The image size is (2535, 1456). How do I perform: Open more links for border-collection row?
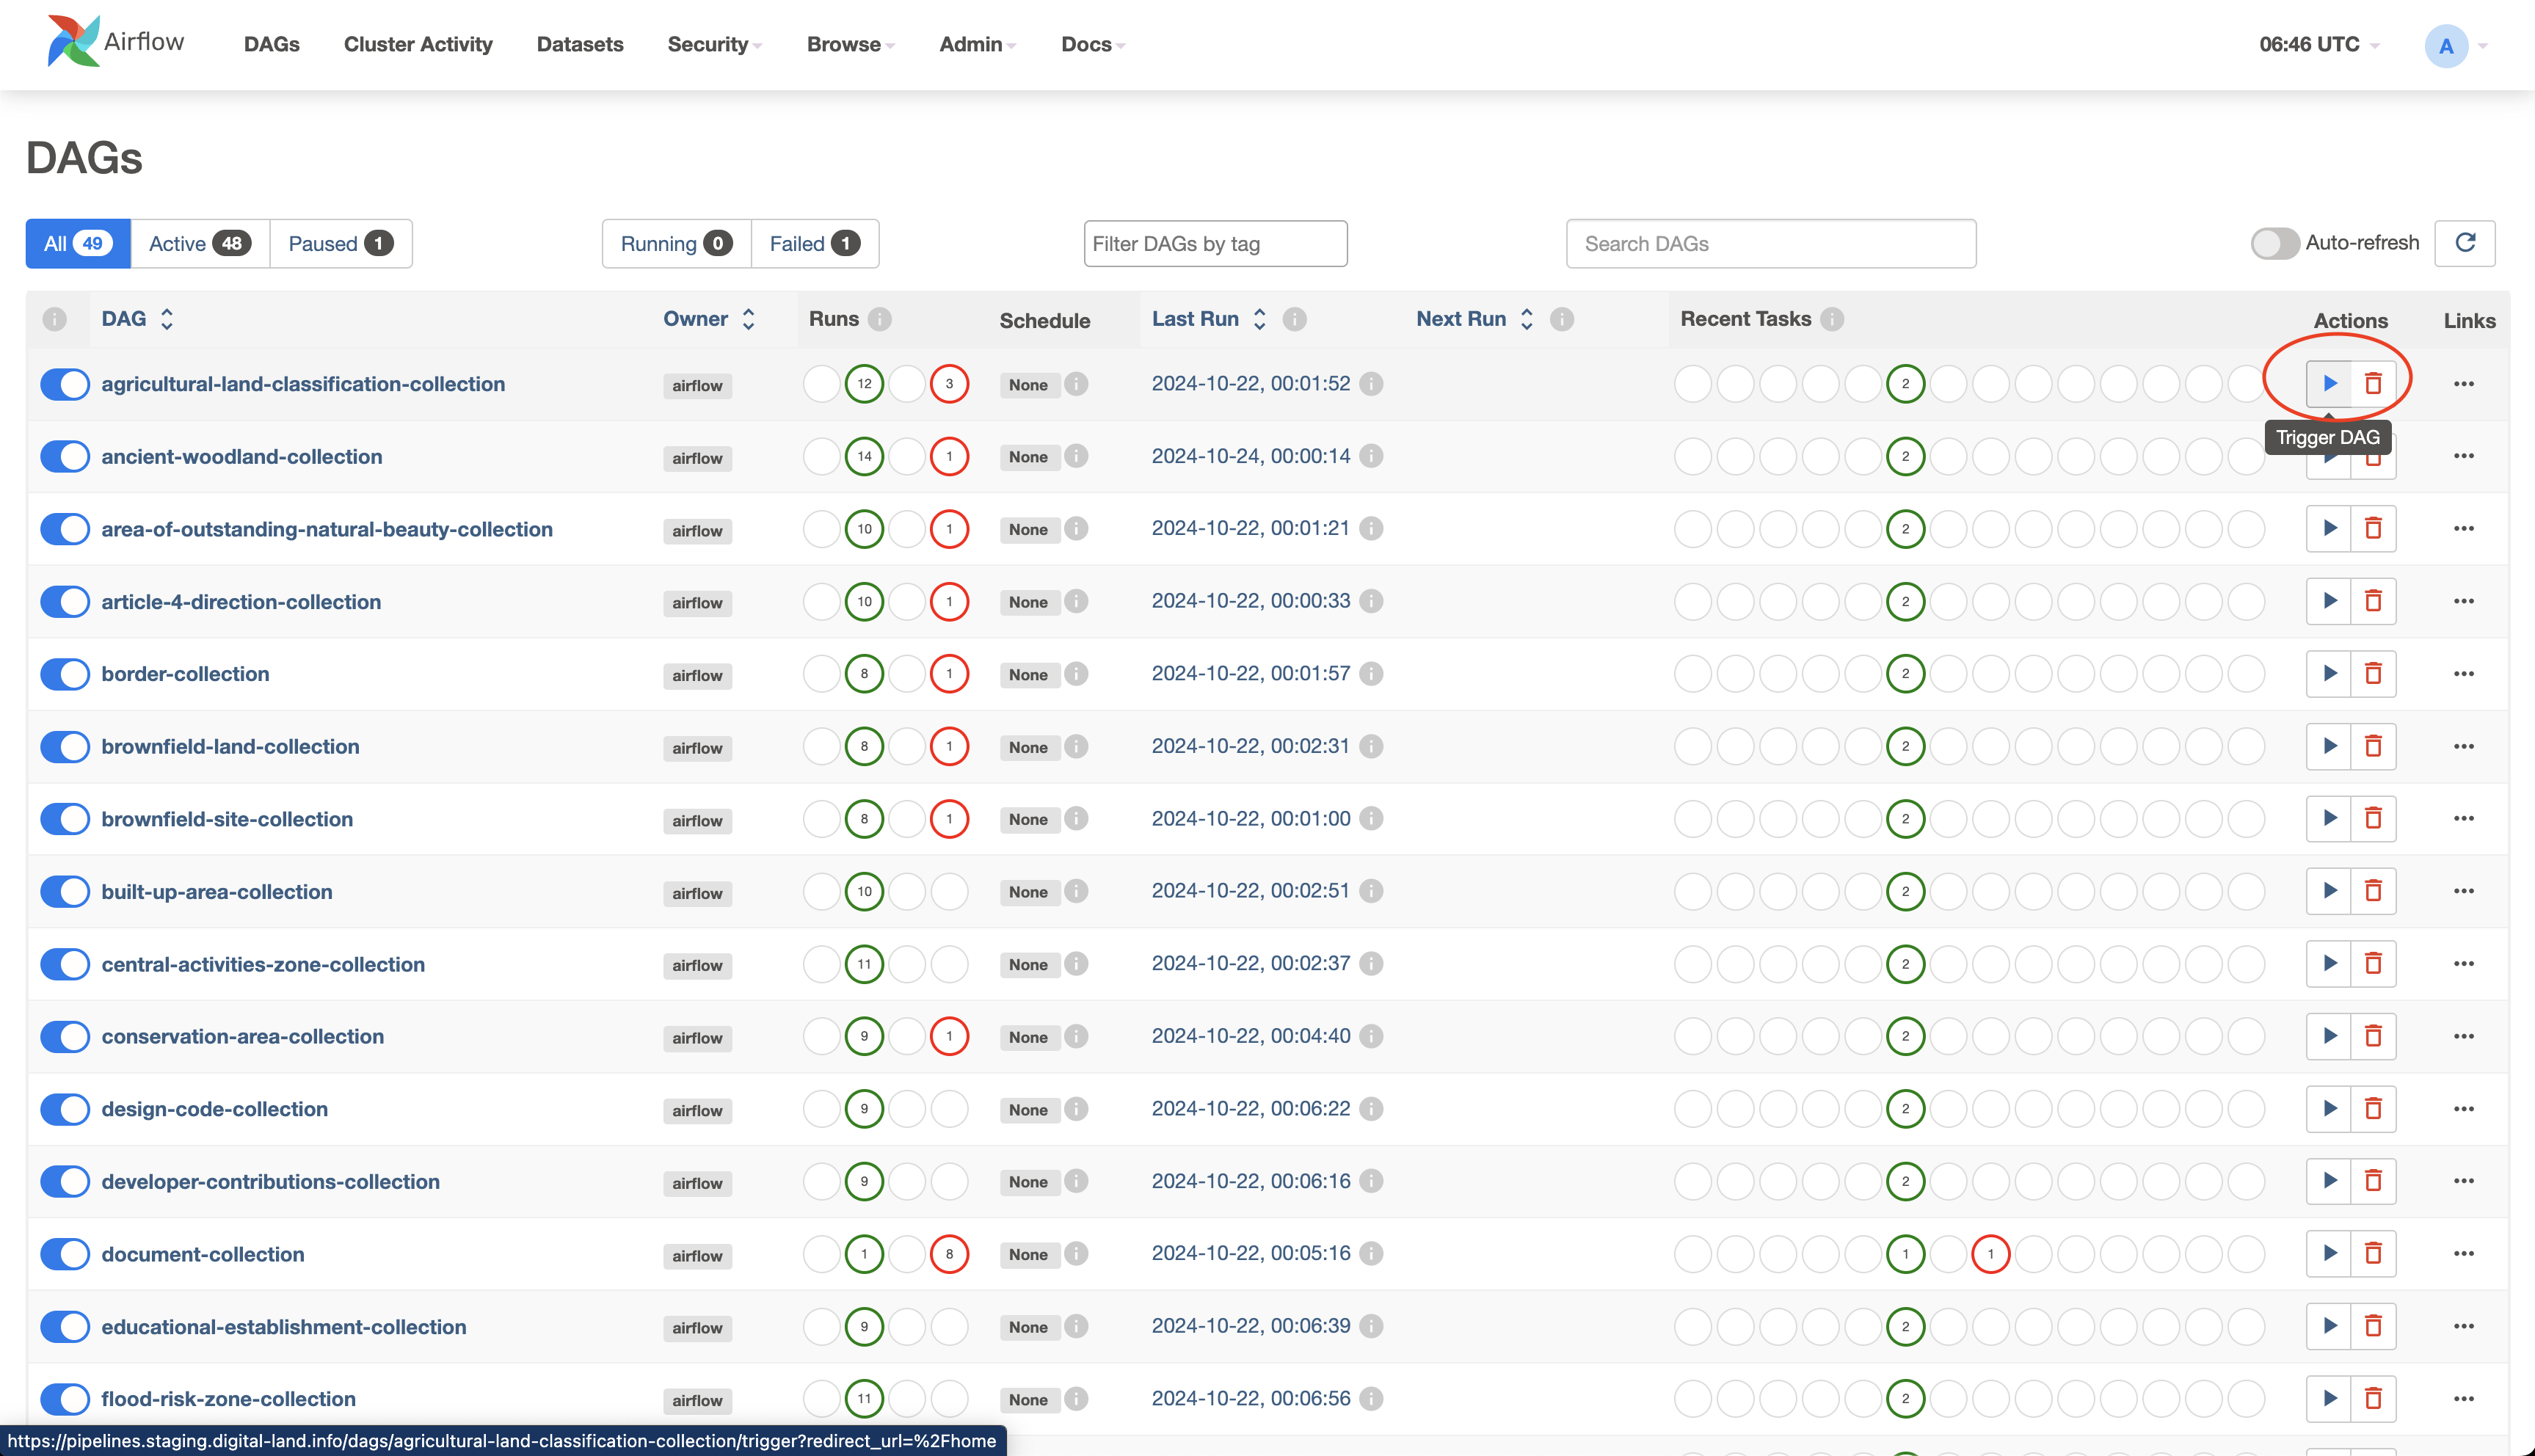pos(2464,673)
